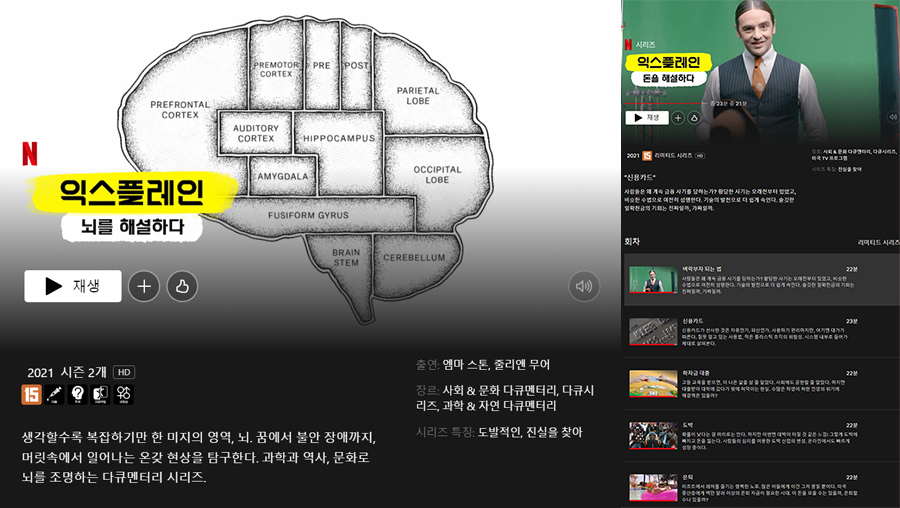Open the 벼락부자 되는 법 episode thumbnail
The width and height of the screenshot is (900, 508).
[653, 280]
